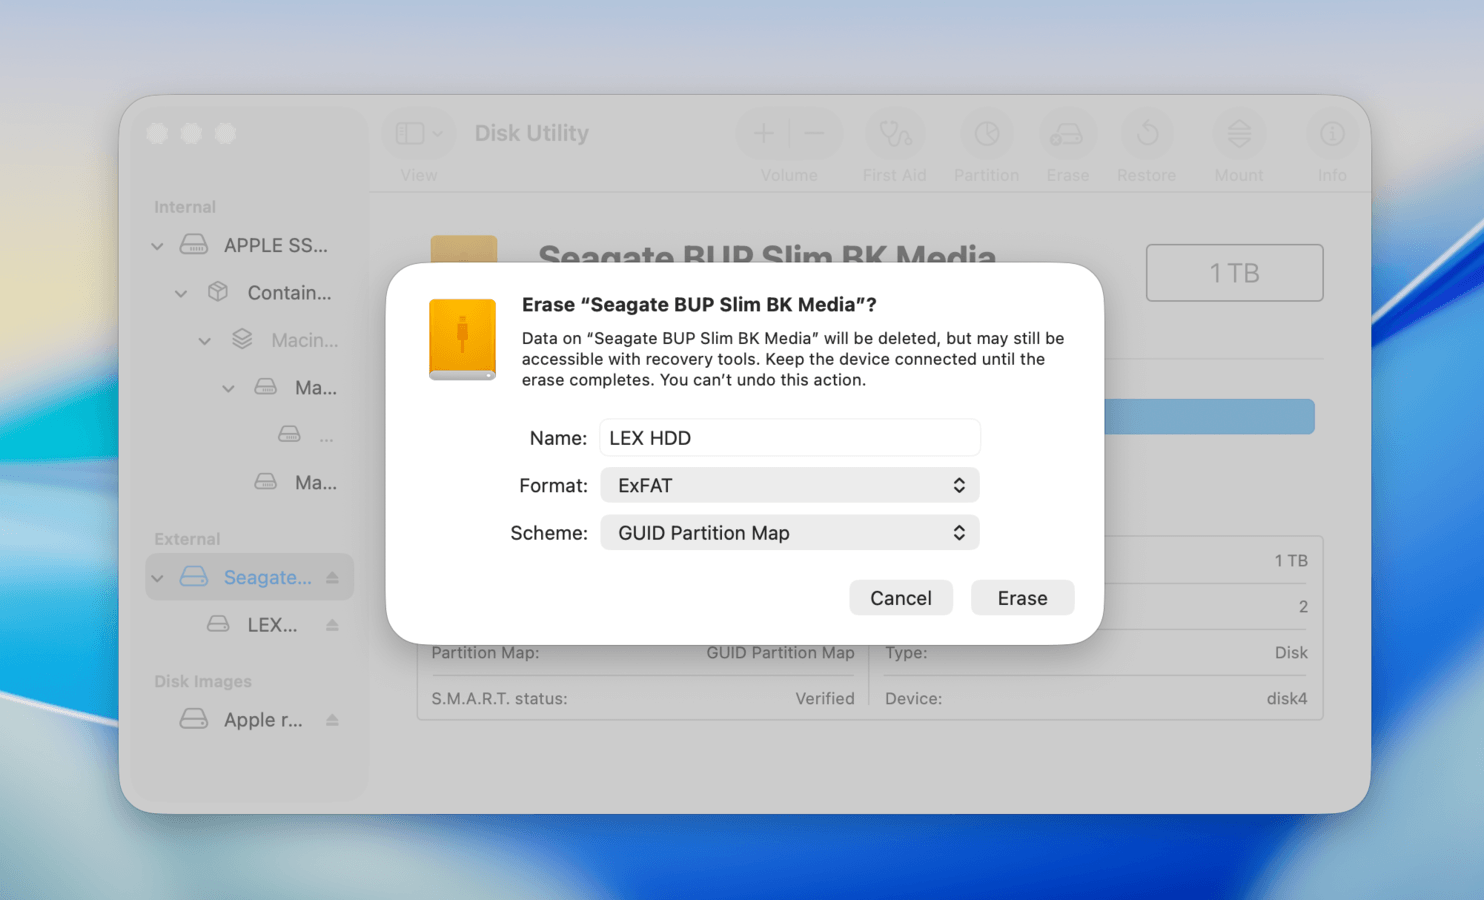Open the Info panel from the toolbar
This screenshot has height=900, width=1484.
[1331, 133]
